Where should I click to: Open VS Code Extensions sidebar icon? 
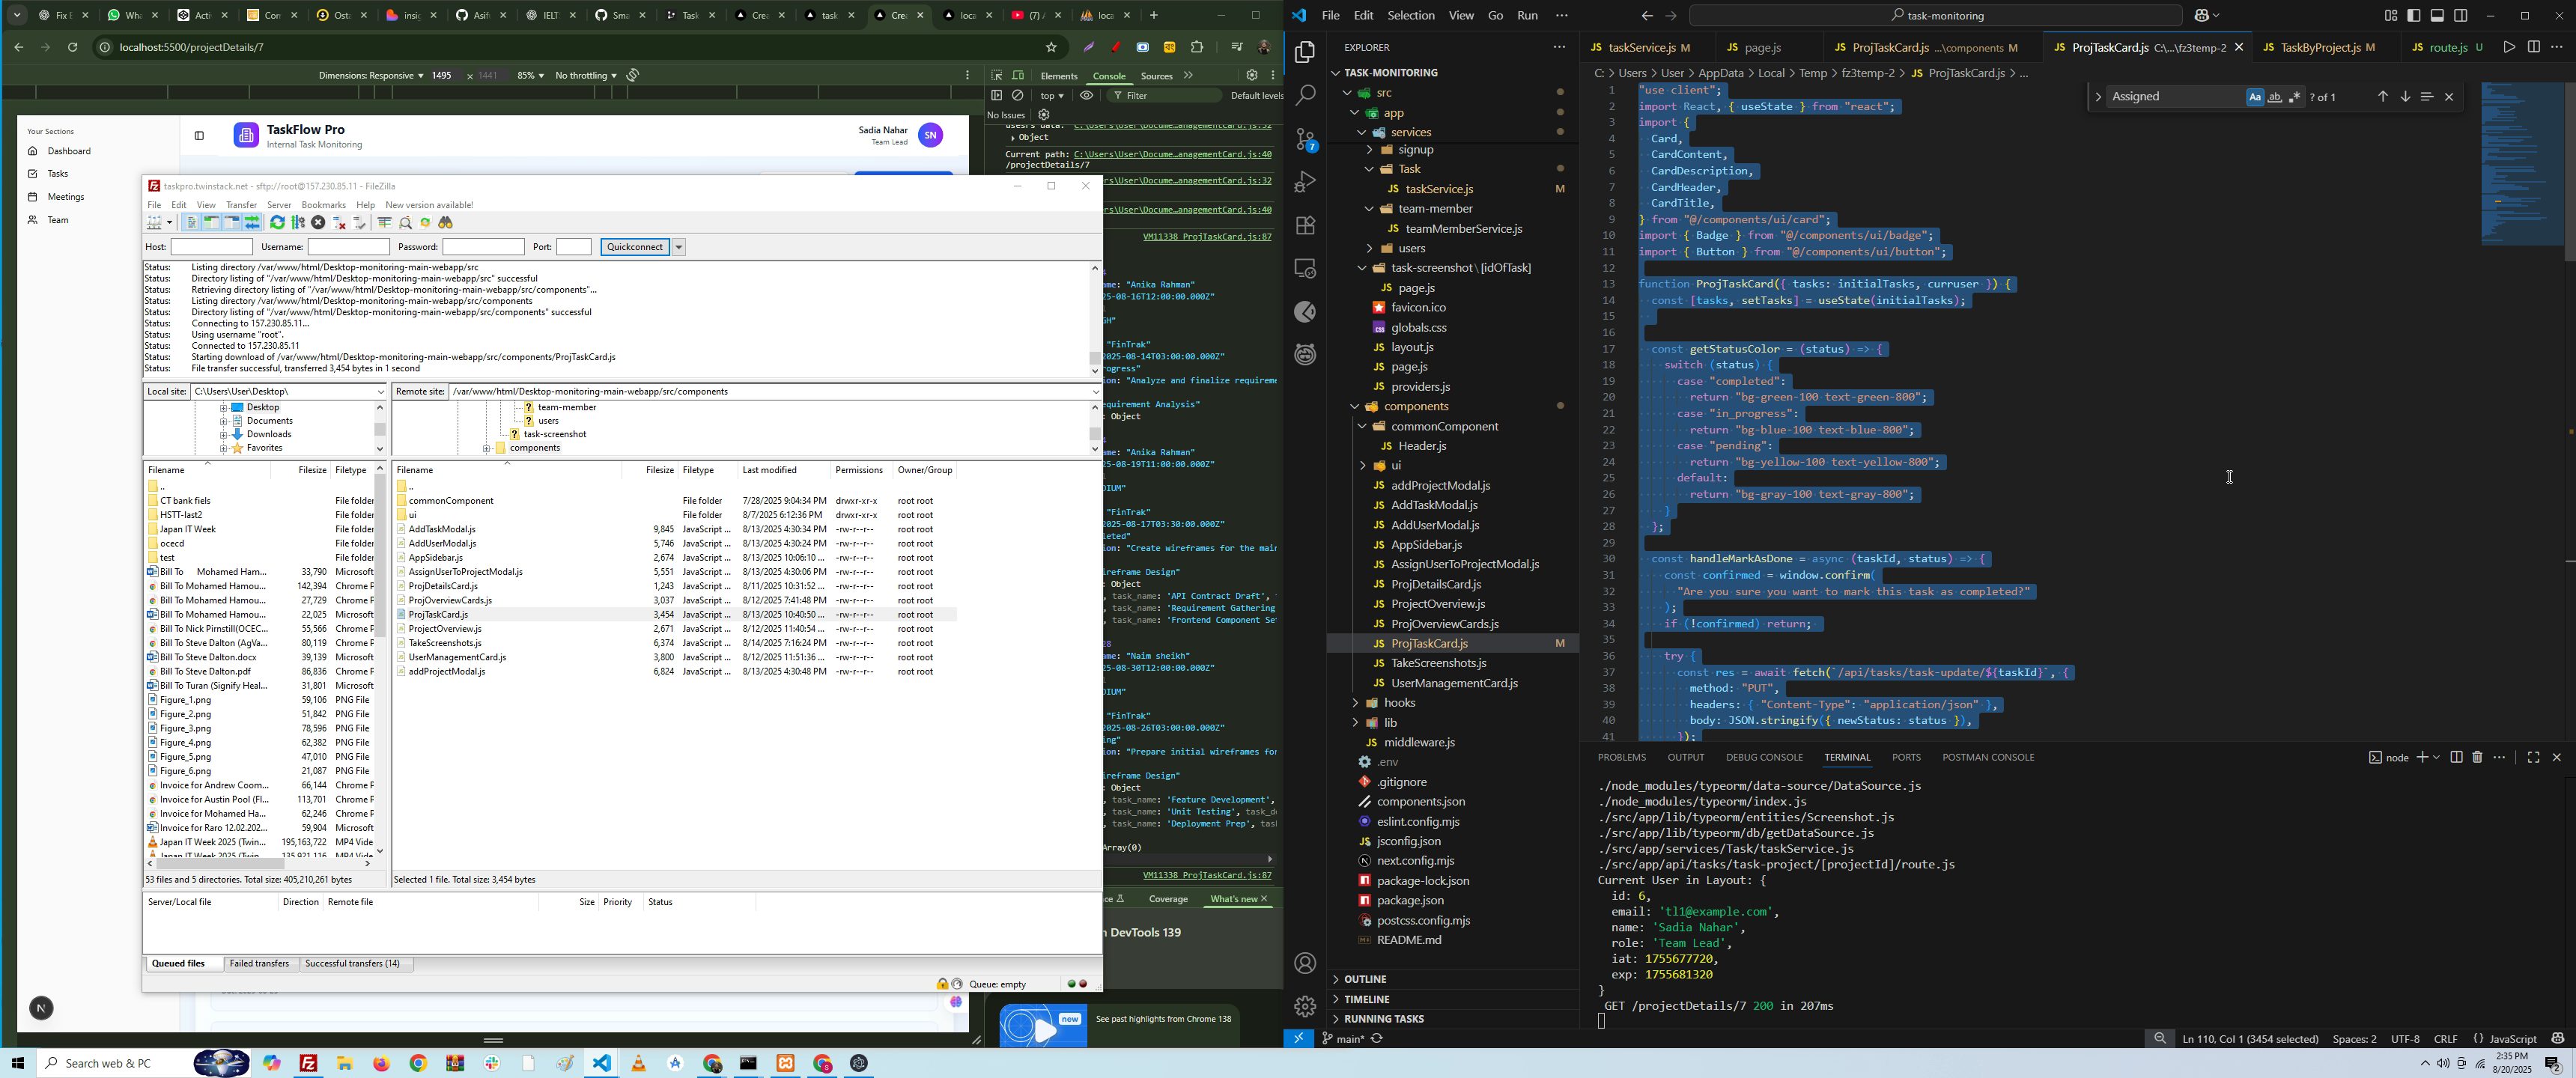coord(1305,226)
